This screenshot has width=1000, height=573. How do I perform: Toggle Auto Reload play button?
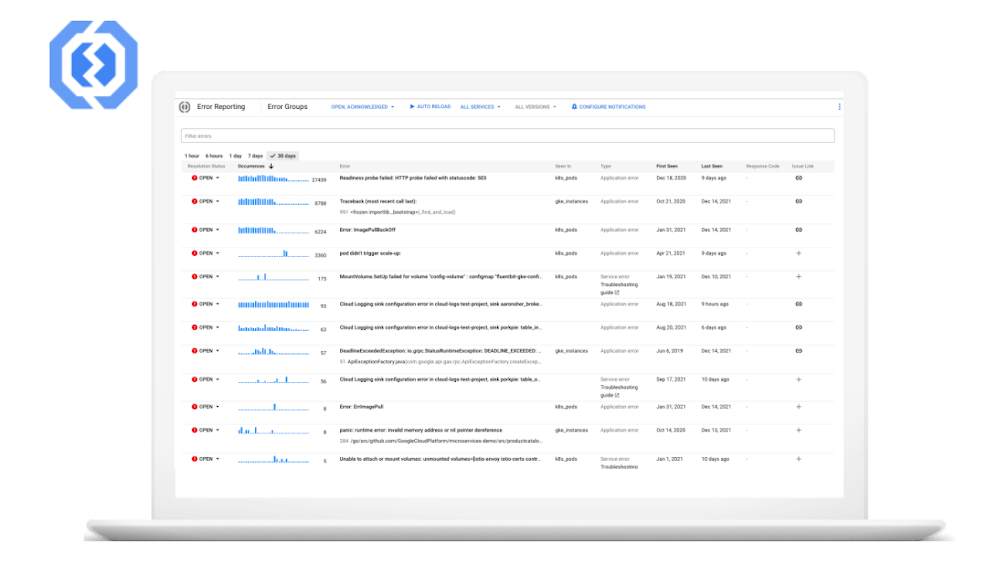tap(412, 107)
